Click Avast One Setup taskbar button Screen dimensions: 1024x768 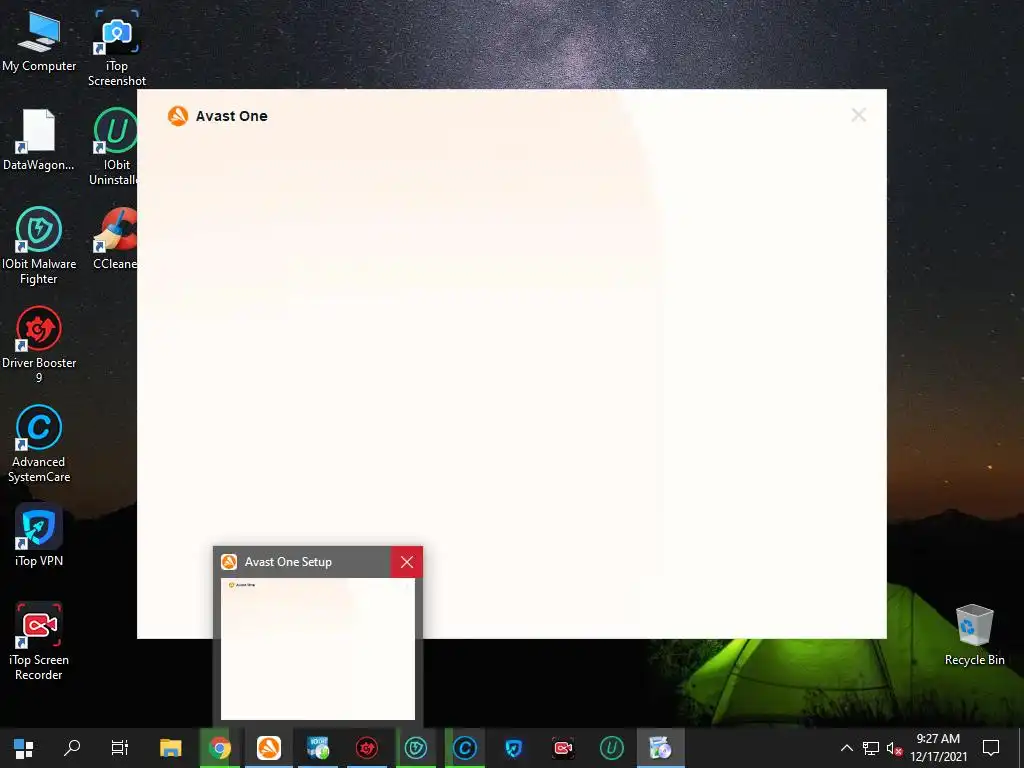268,748
